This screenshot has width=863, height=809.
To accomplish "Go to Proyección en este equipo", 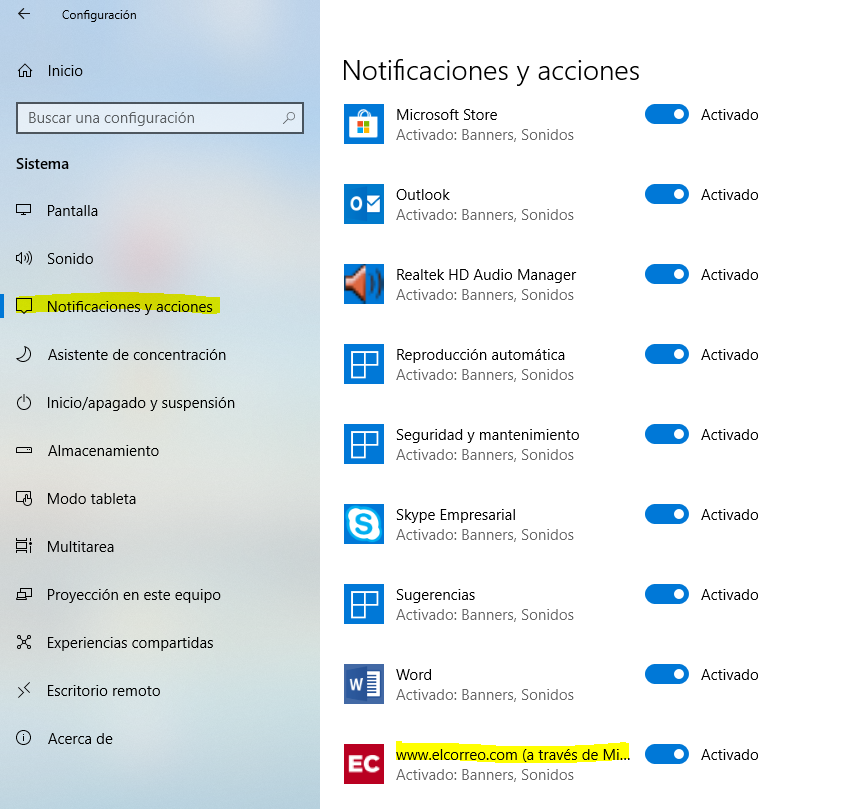I will point(134,595).
